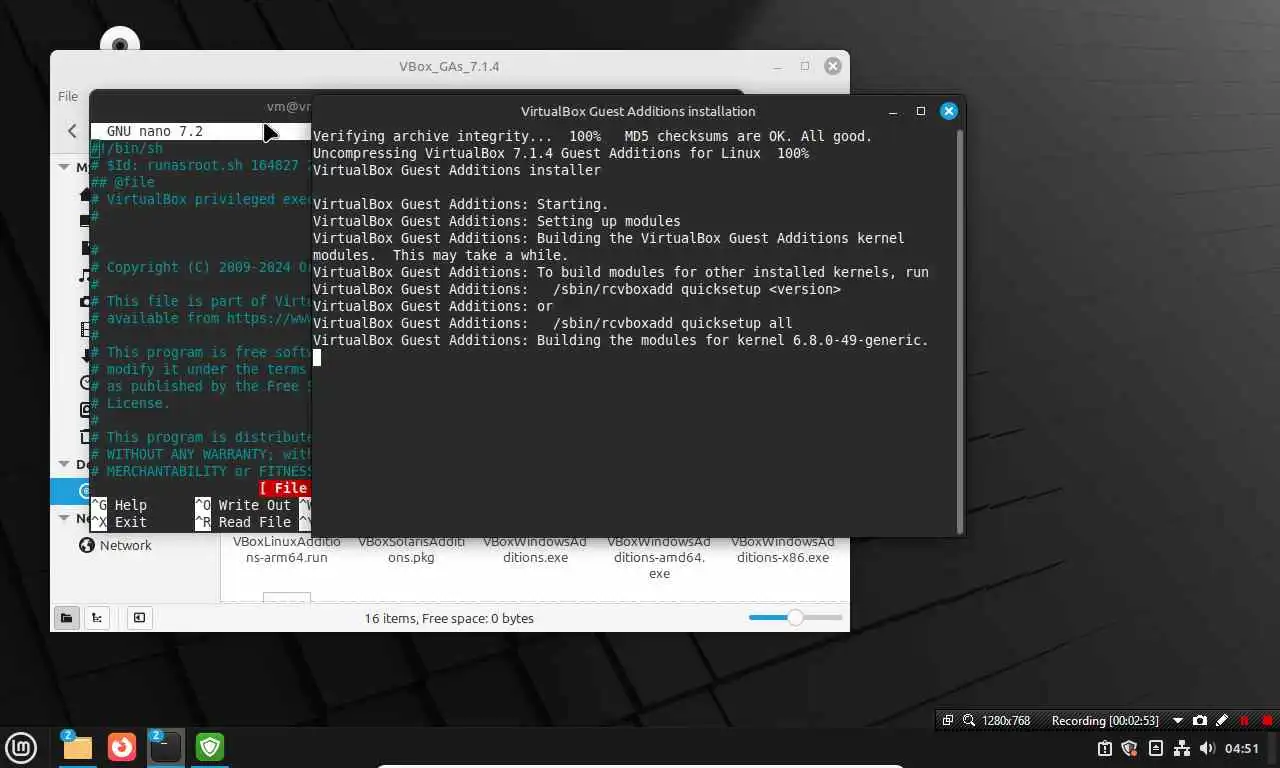1280x768 pixels.
Task: Launch Firefox from the taskbar
Action: pyautogui.click(x=122, y=746)
